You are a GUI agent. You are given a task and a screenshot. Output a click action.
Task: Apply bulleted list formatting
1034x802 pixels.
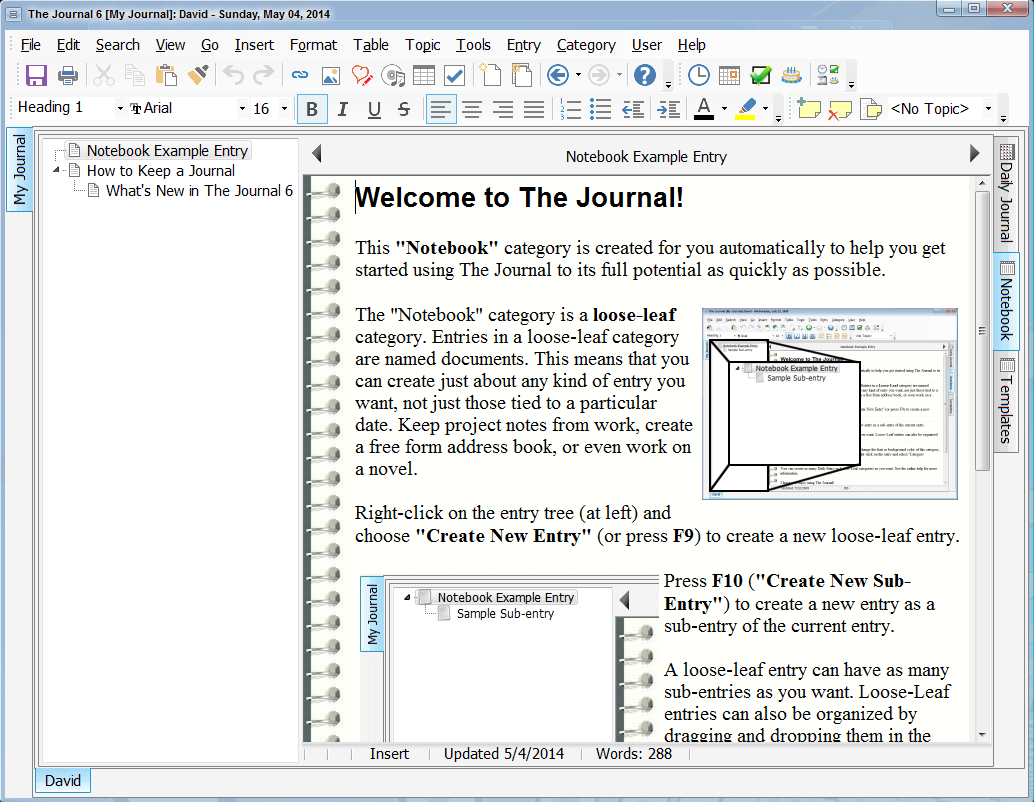pyautogui.click(x=601, y=109)
